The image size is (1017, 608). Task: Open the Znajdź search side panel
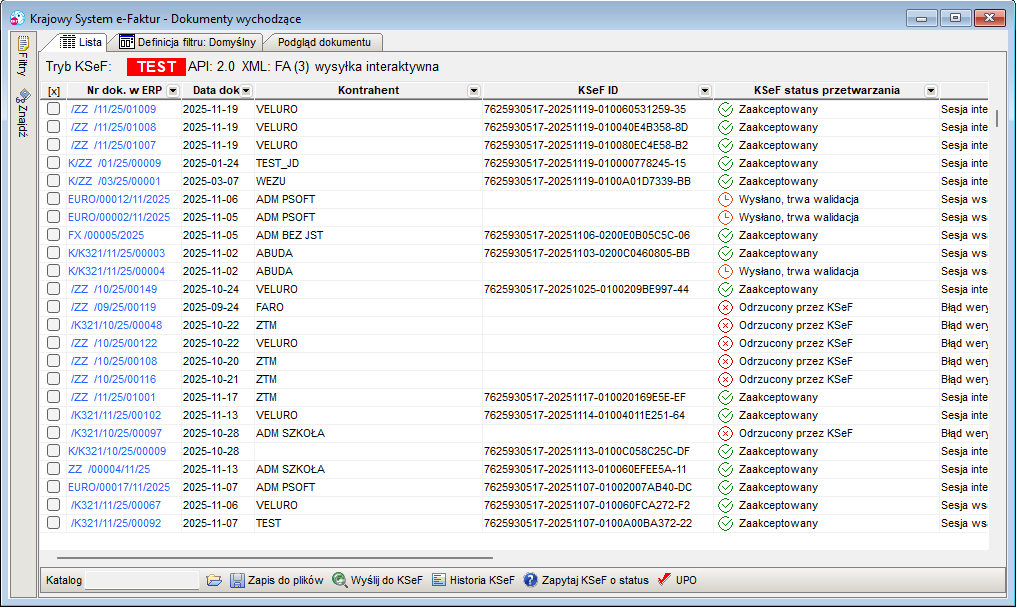pos(23,114)
